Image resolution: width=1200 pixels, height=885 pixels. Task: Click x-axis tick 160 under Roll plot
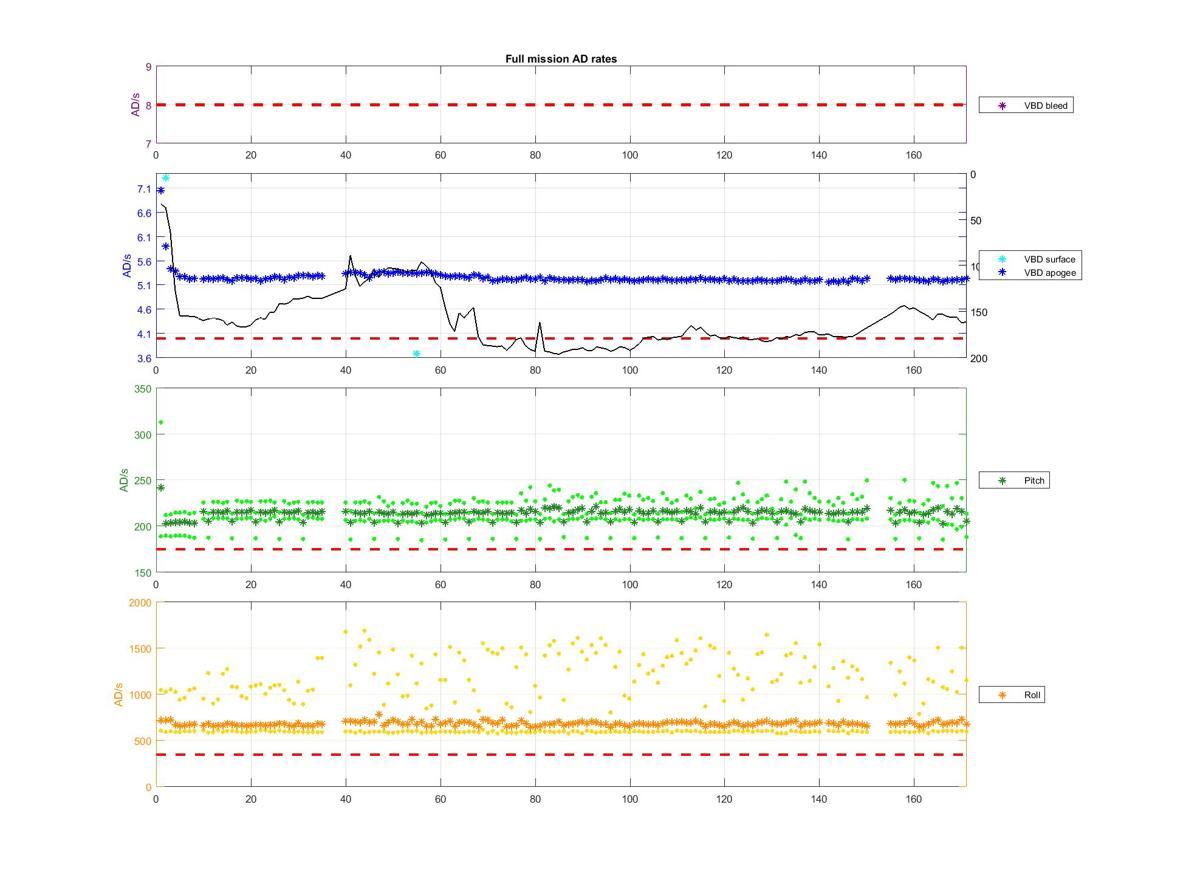pos(914,799)
